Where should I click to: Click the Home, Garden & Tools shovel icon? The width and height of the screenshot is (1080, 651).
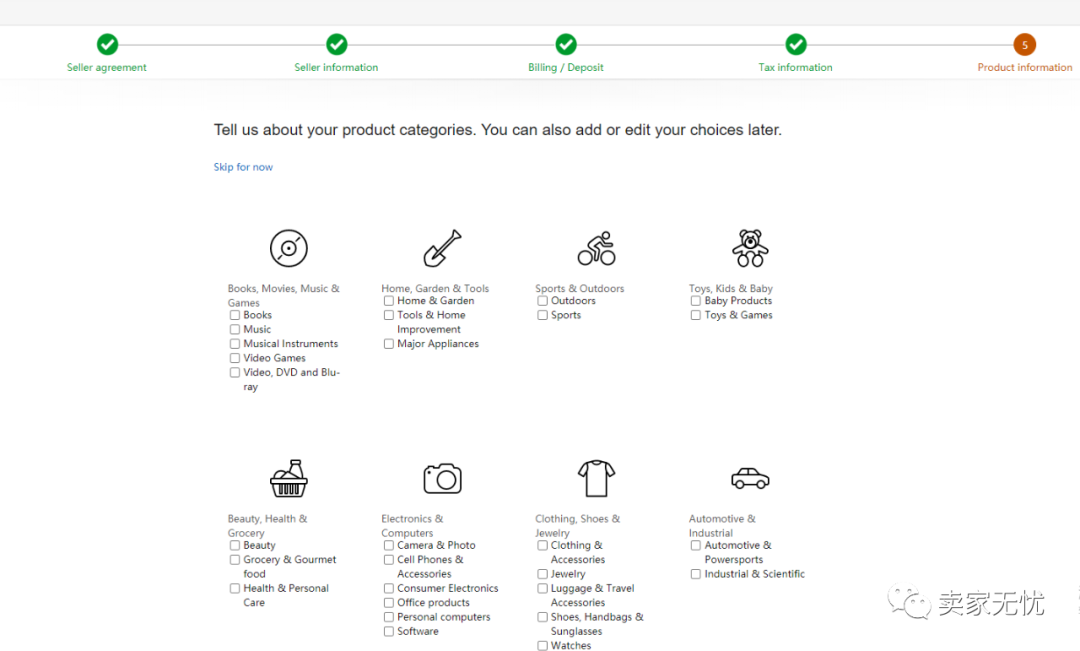(x=442, y=248)
